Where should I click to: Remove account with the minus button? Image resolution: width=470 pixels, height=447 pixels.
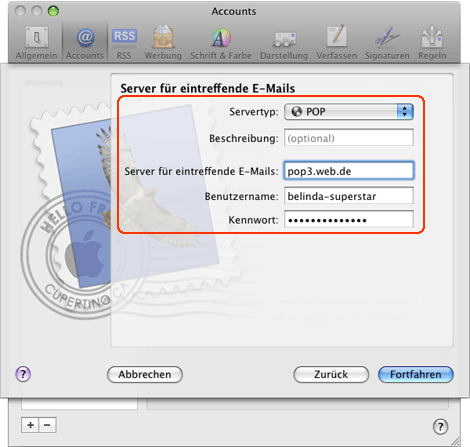pos(47,425)
